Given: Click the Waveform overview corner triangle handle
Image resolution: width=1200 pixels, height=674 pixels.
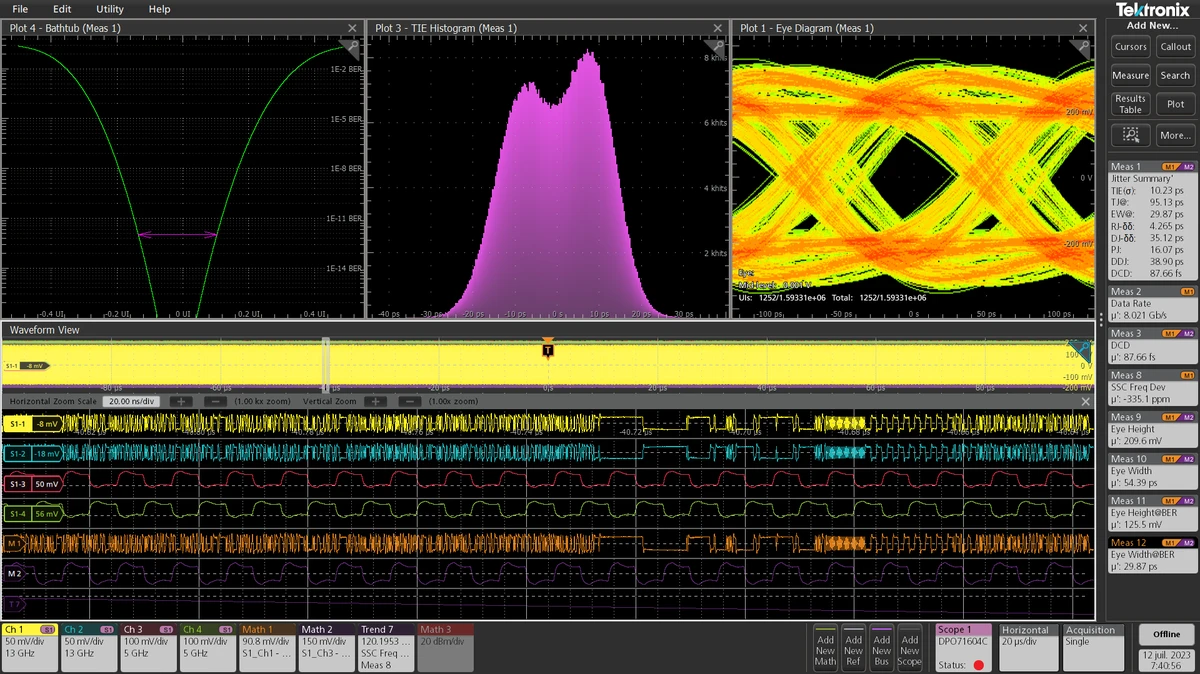Looking at the screenshot, I should click(x=1082, y=348).
